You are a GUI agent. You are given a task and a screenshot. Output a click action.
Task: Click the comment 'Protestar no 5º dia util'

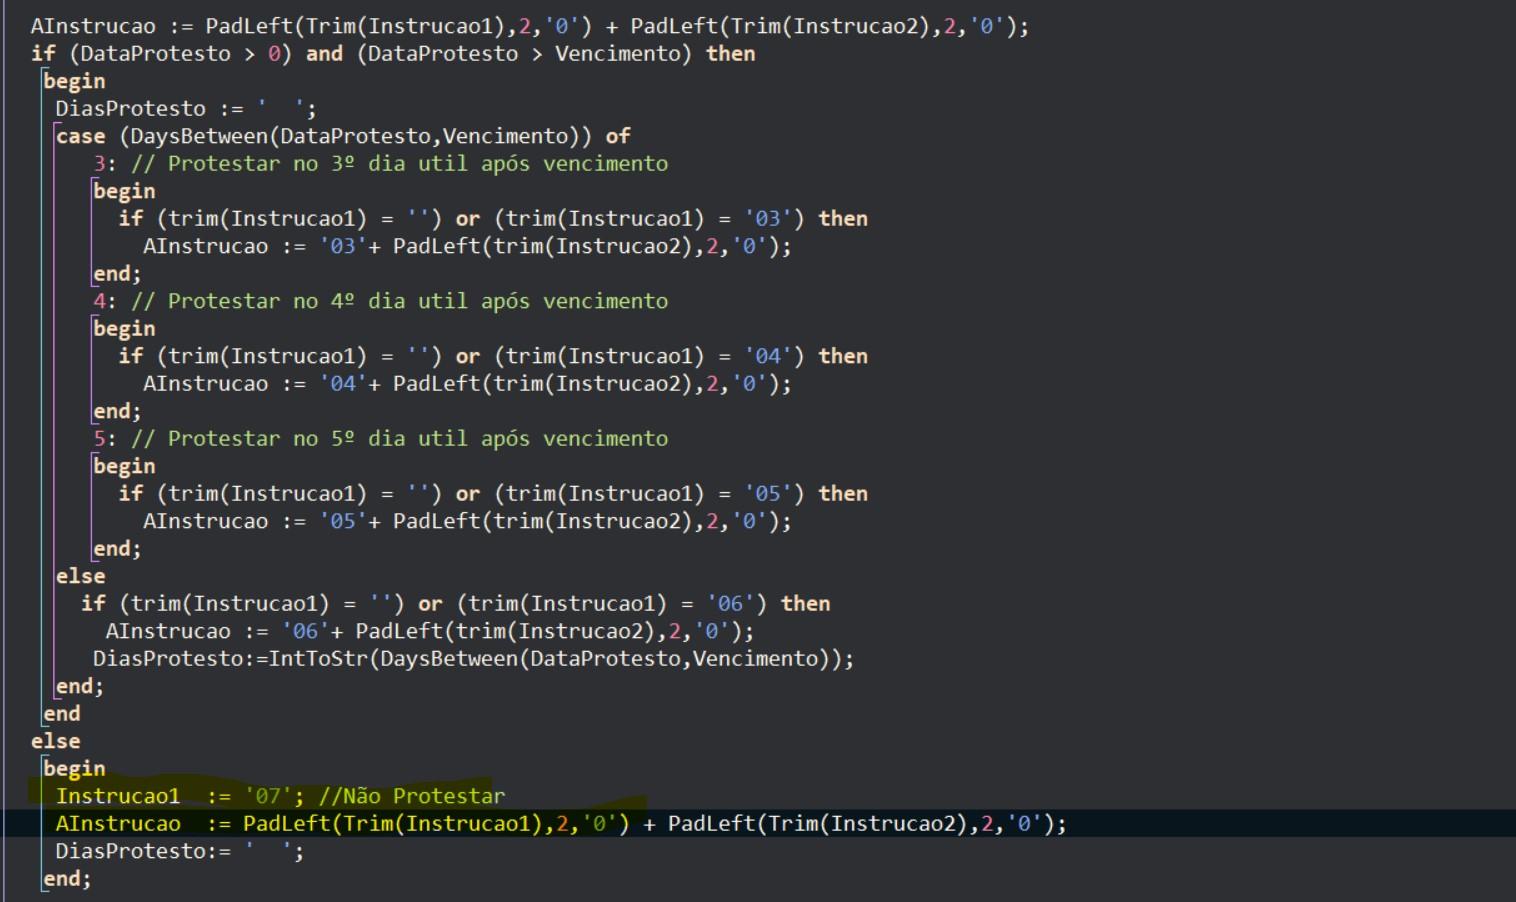pyautogui.click(x=399, y=439)
